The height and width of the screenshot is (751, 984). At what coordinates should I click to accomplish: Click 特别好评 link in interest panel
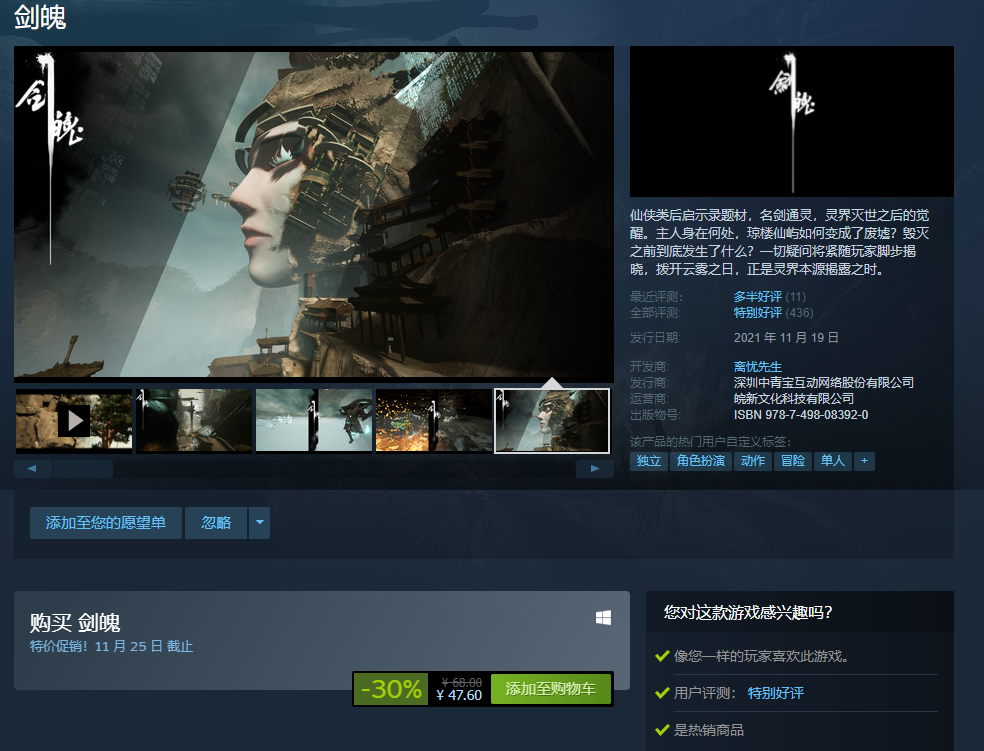coord(776,693)
